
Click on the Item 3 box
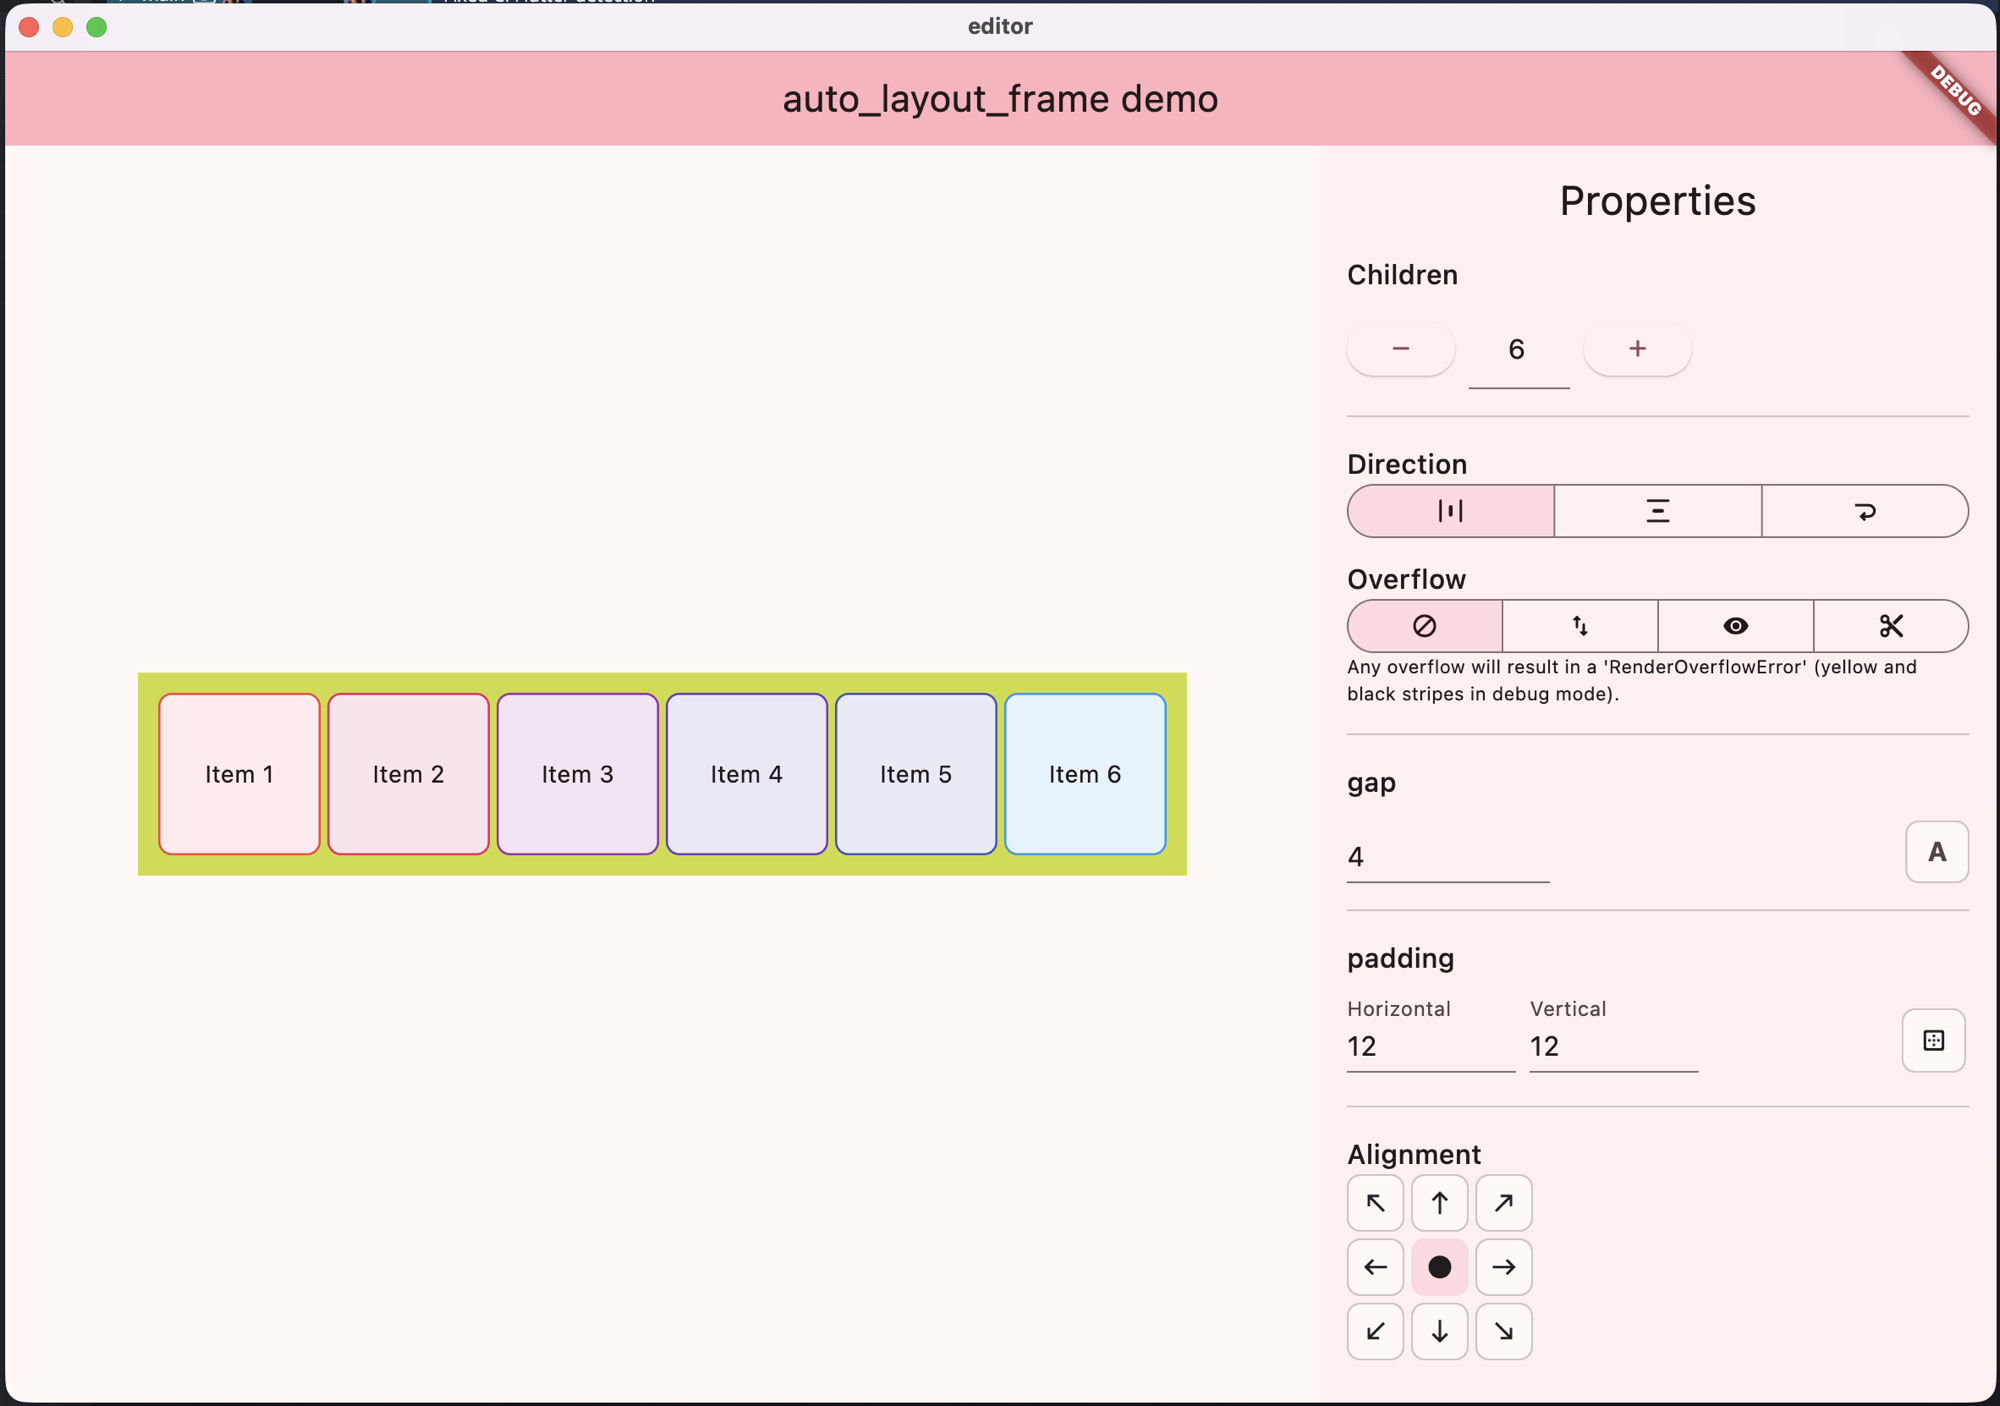coord(577,774)
